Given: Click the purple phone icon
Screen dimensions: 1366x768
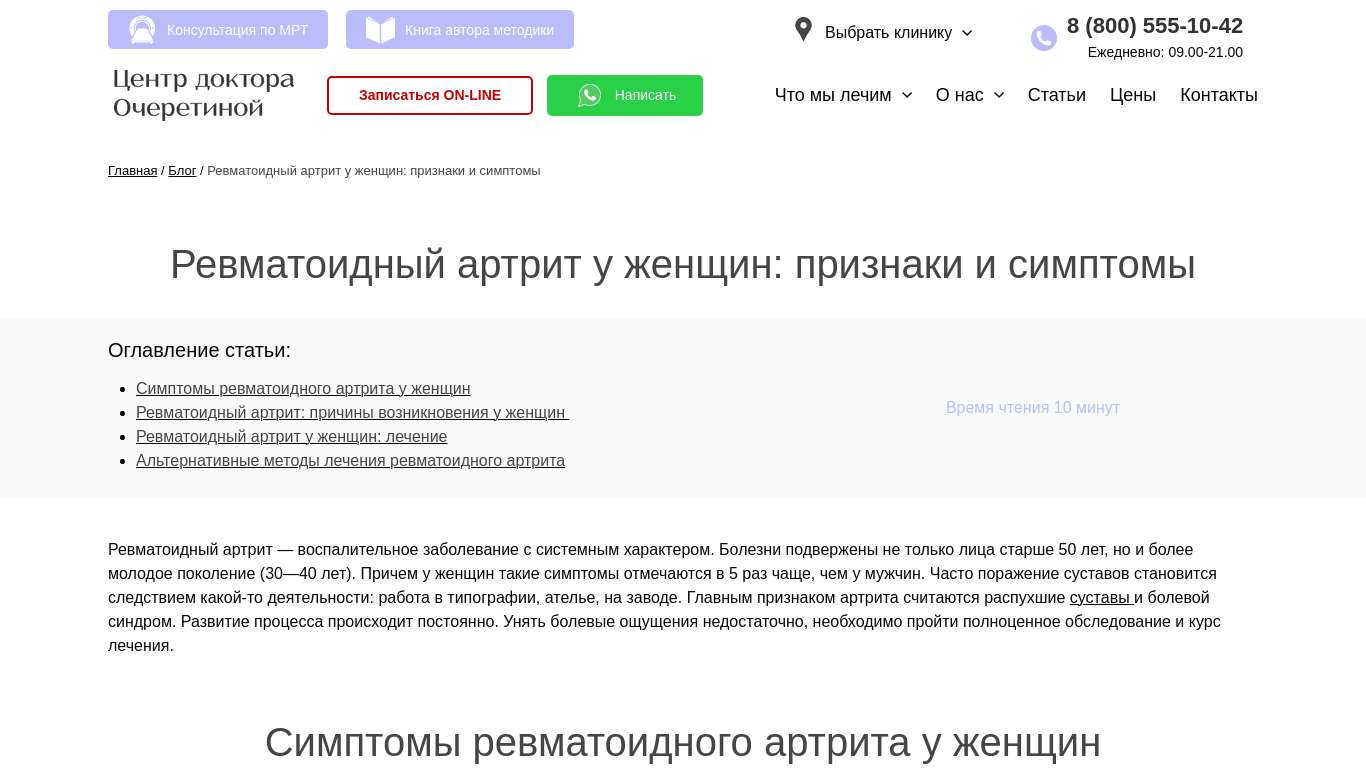Looking at the screenshot, I should coord(1043,38).
